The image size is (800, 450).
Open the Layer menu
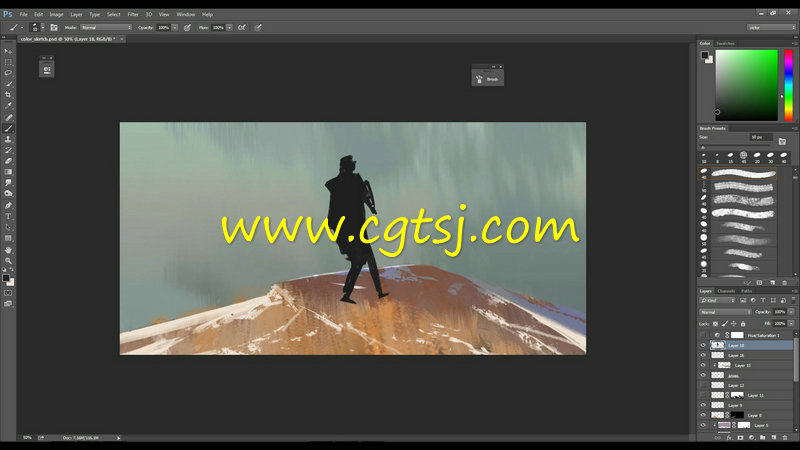click(x=76, y=14)
